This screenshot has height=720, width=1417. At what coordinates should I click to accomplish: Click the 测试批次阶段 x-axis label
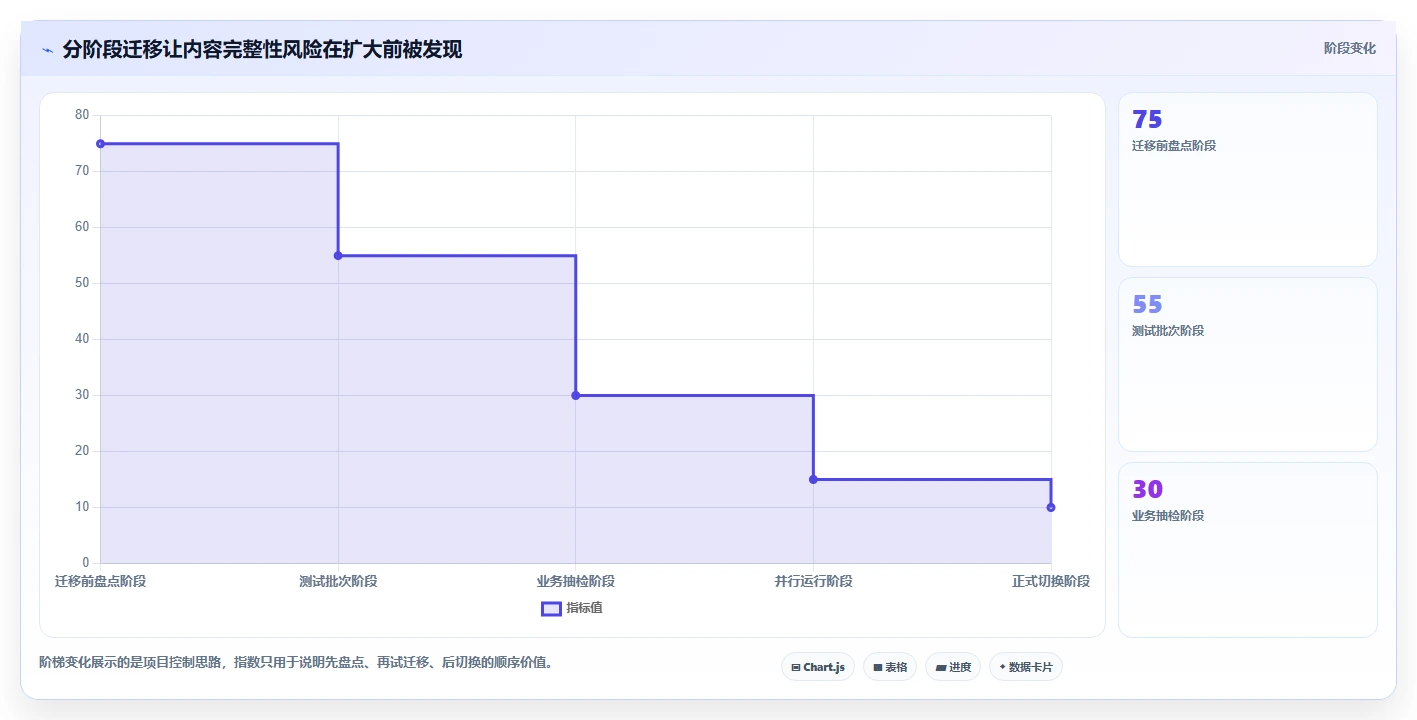point(338,581)
